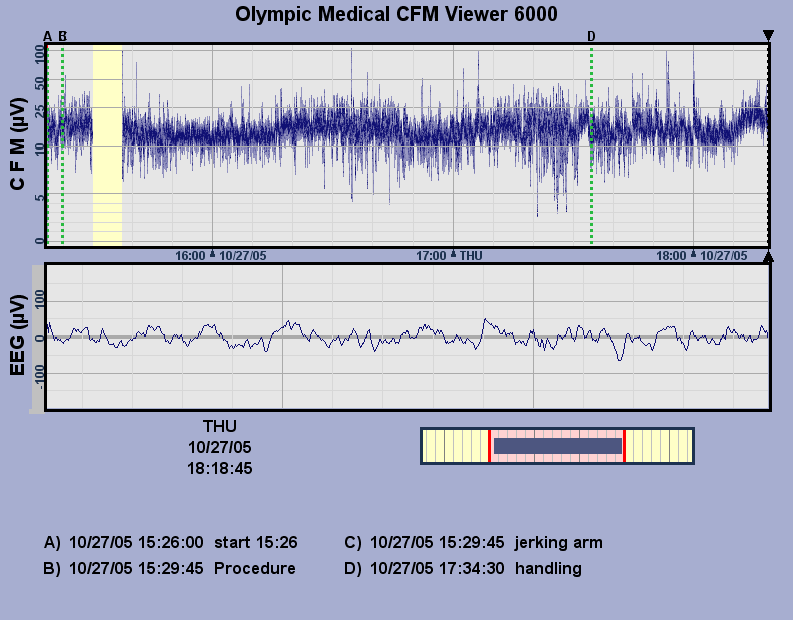The image size is (793, 620).
Task: Click the dark blue navigator bar thumb
Action: tap(558, 446)
